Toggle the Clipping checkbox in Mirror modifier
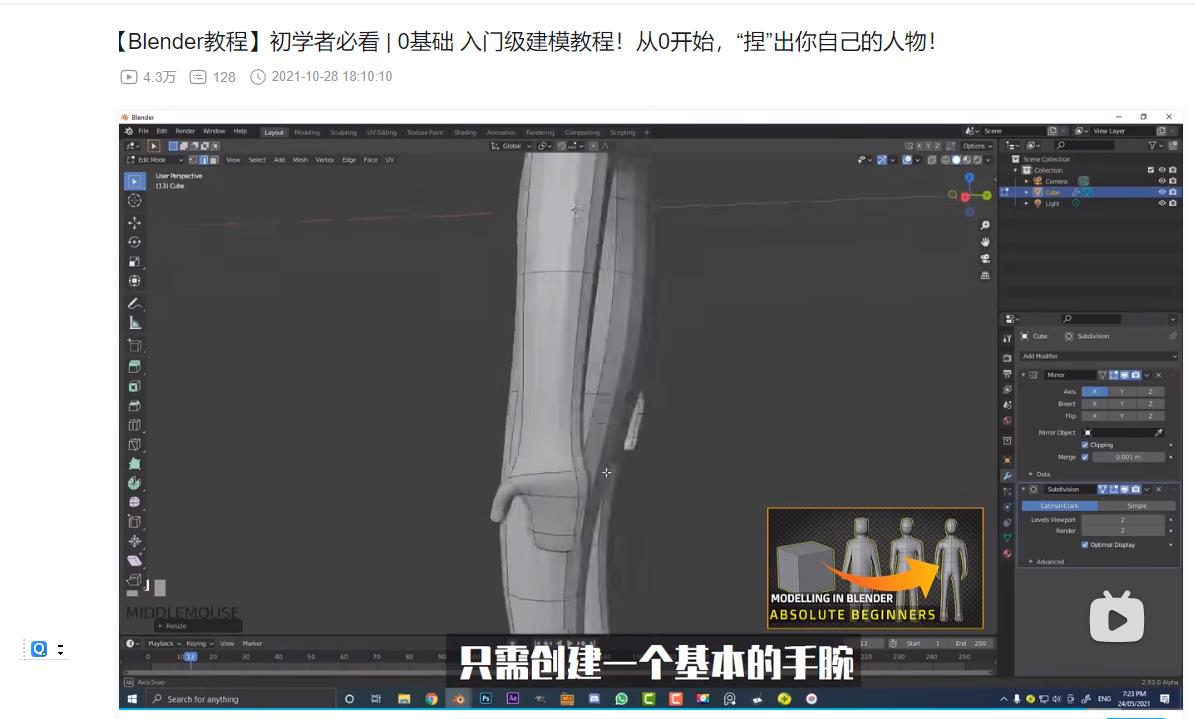Screen dimensions: 1195x719 pyautogui.click(x=1084, y=445)
